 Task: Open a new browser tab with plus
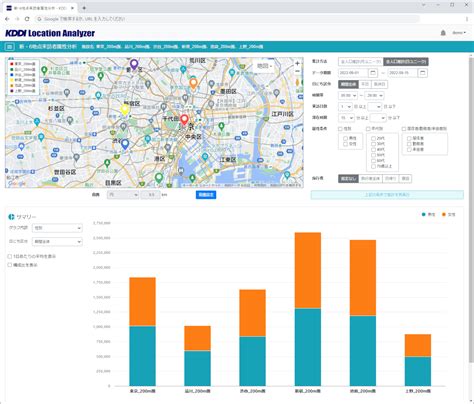[84, 8]
